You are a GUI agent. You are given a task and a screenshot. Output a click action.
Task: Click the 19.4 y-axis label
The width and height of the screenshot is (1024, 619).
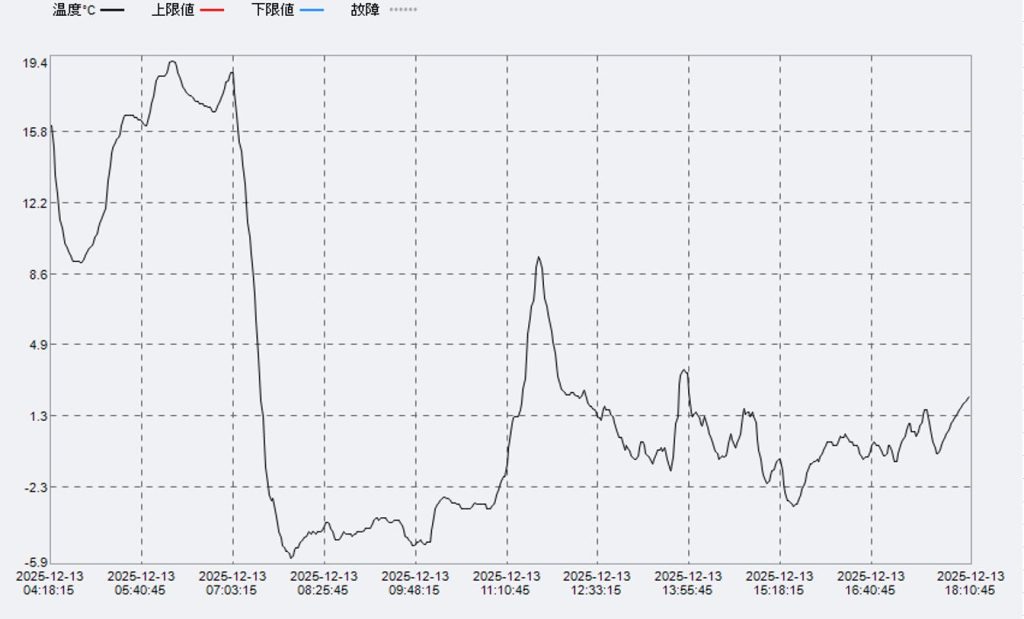[35, 63]
